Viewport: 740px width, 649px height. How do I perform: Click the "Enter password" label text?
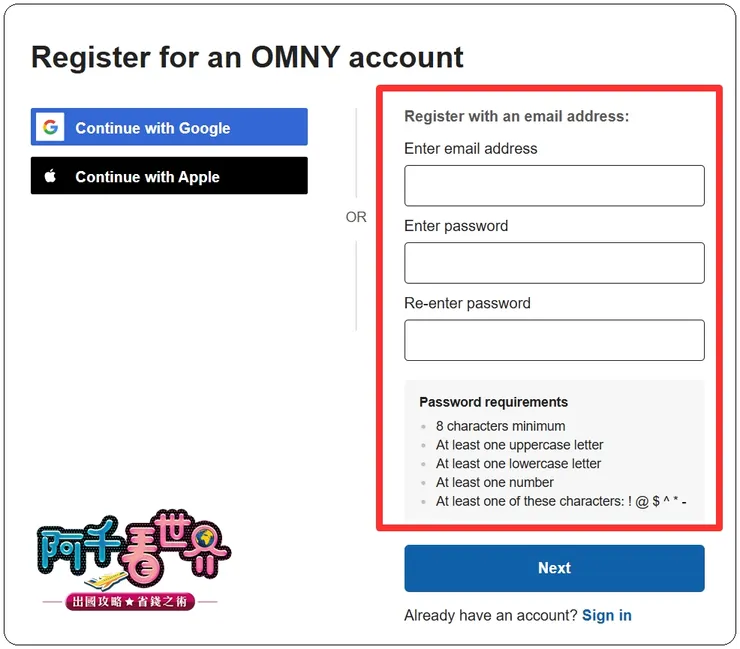tap(456, 226)
